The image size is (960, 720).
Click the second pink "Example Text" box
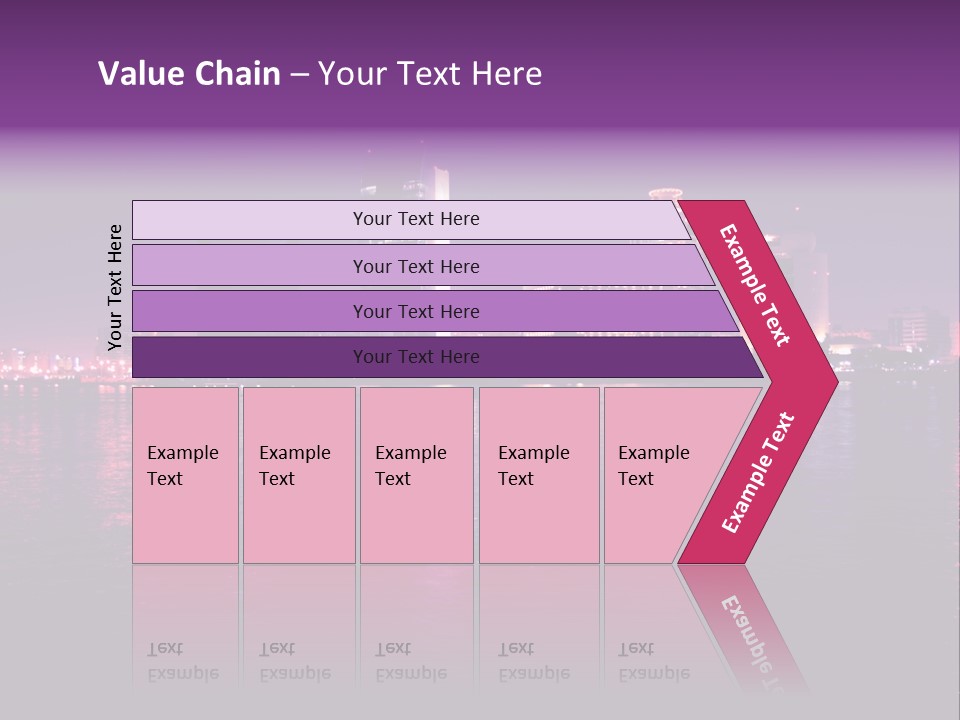point(298,475)
